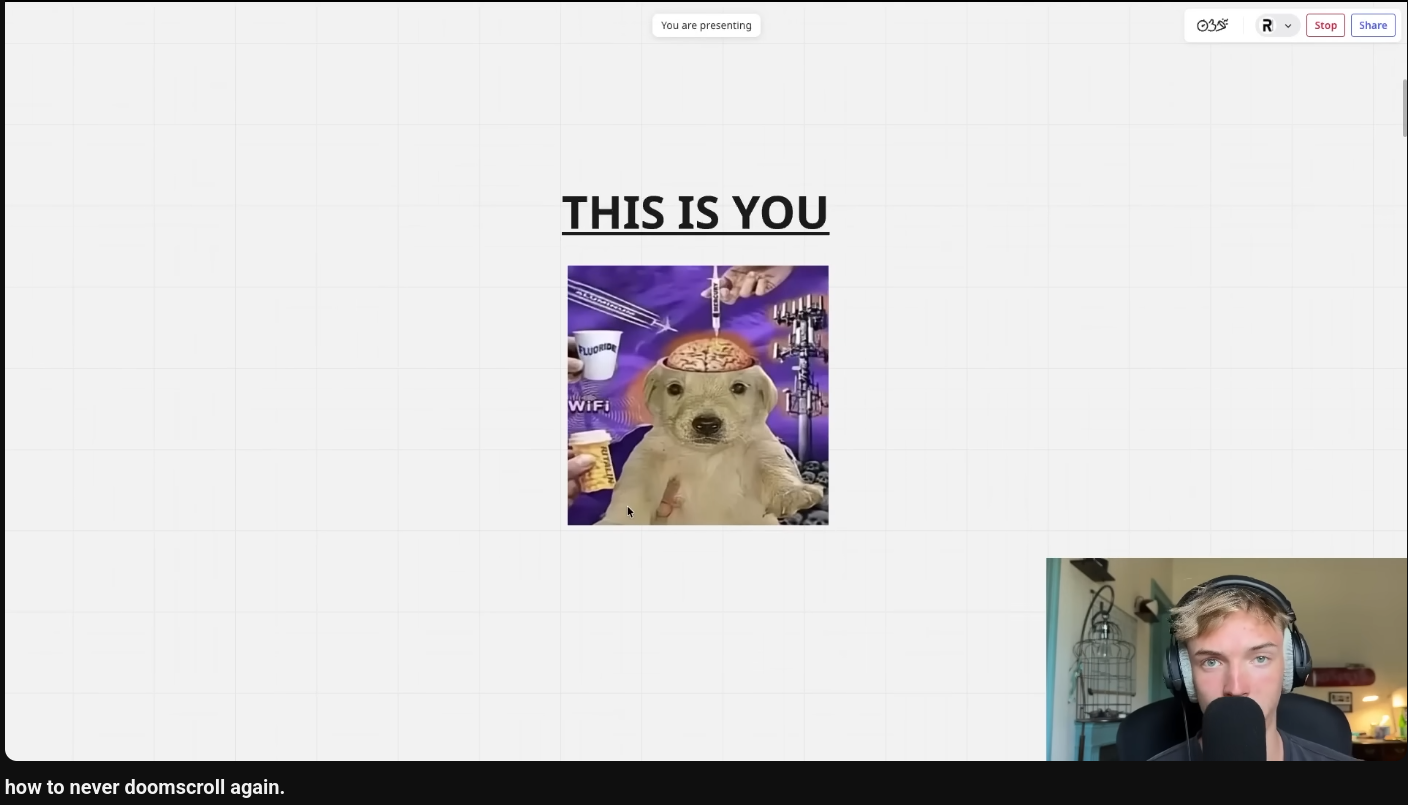The width and height of the screenshot is (1408, 805).
Task: Select the "THIS IS YOU" heading text
Action: 695,212
